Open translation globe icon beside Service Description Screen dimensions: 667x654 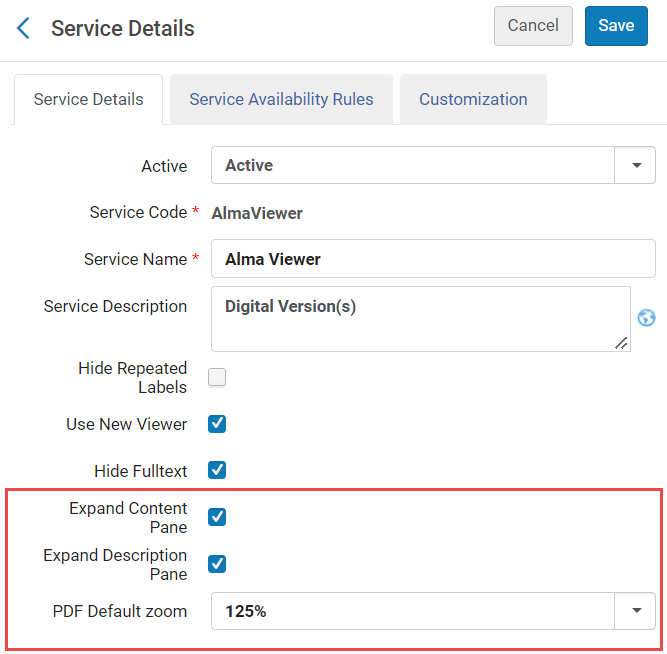646,317
